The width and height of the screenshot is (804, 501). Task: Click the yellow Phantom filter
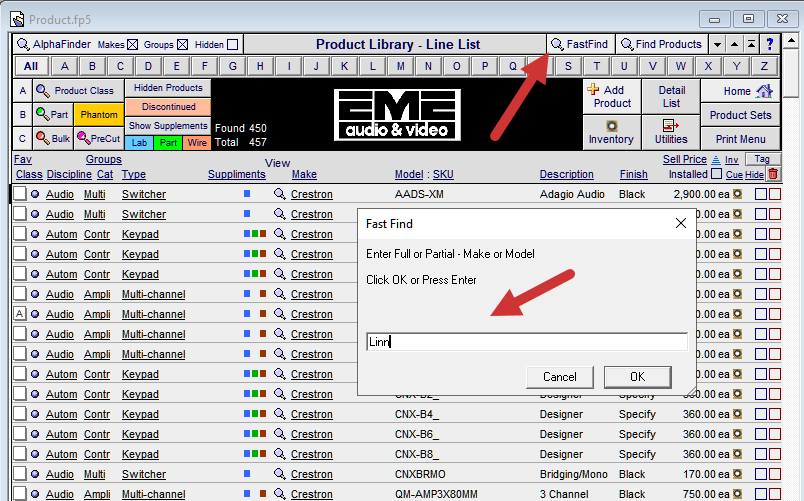[x=98, y=114]
